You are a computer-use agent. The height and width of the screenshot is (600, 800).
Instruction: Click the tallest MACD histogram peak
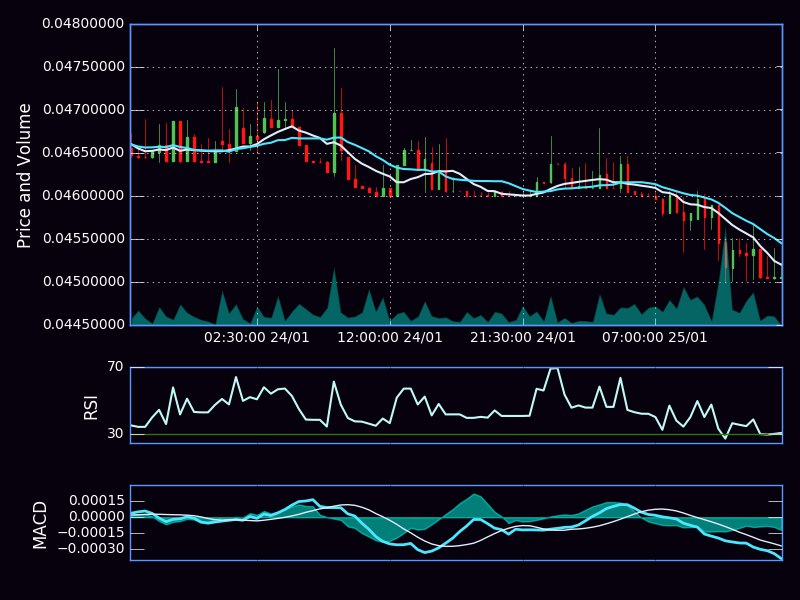pyautogui.click(x=476, y=505)
